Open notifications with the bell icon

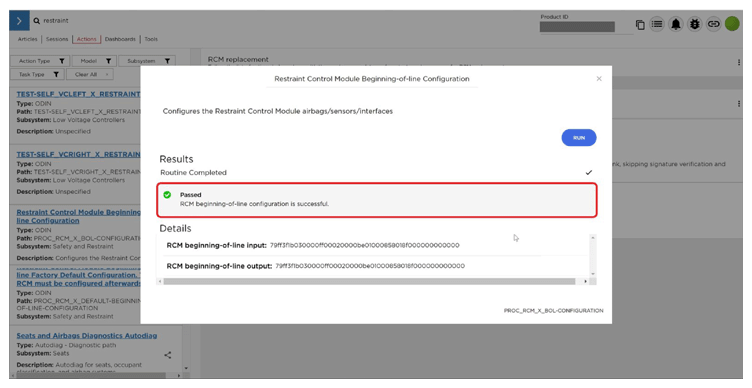676,24
